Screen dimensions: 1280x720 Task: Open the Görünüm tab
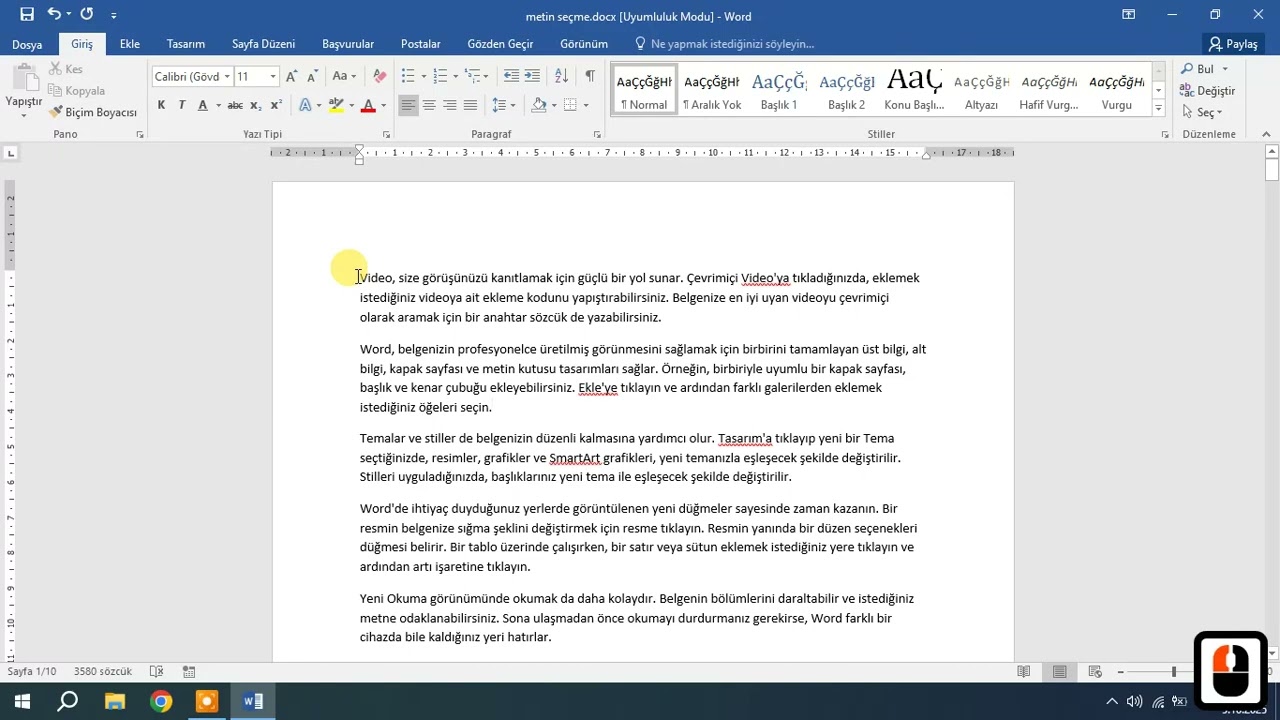click(x=584, y=44)
